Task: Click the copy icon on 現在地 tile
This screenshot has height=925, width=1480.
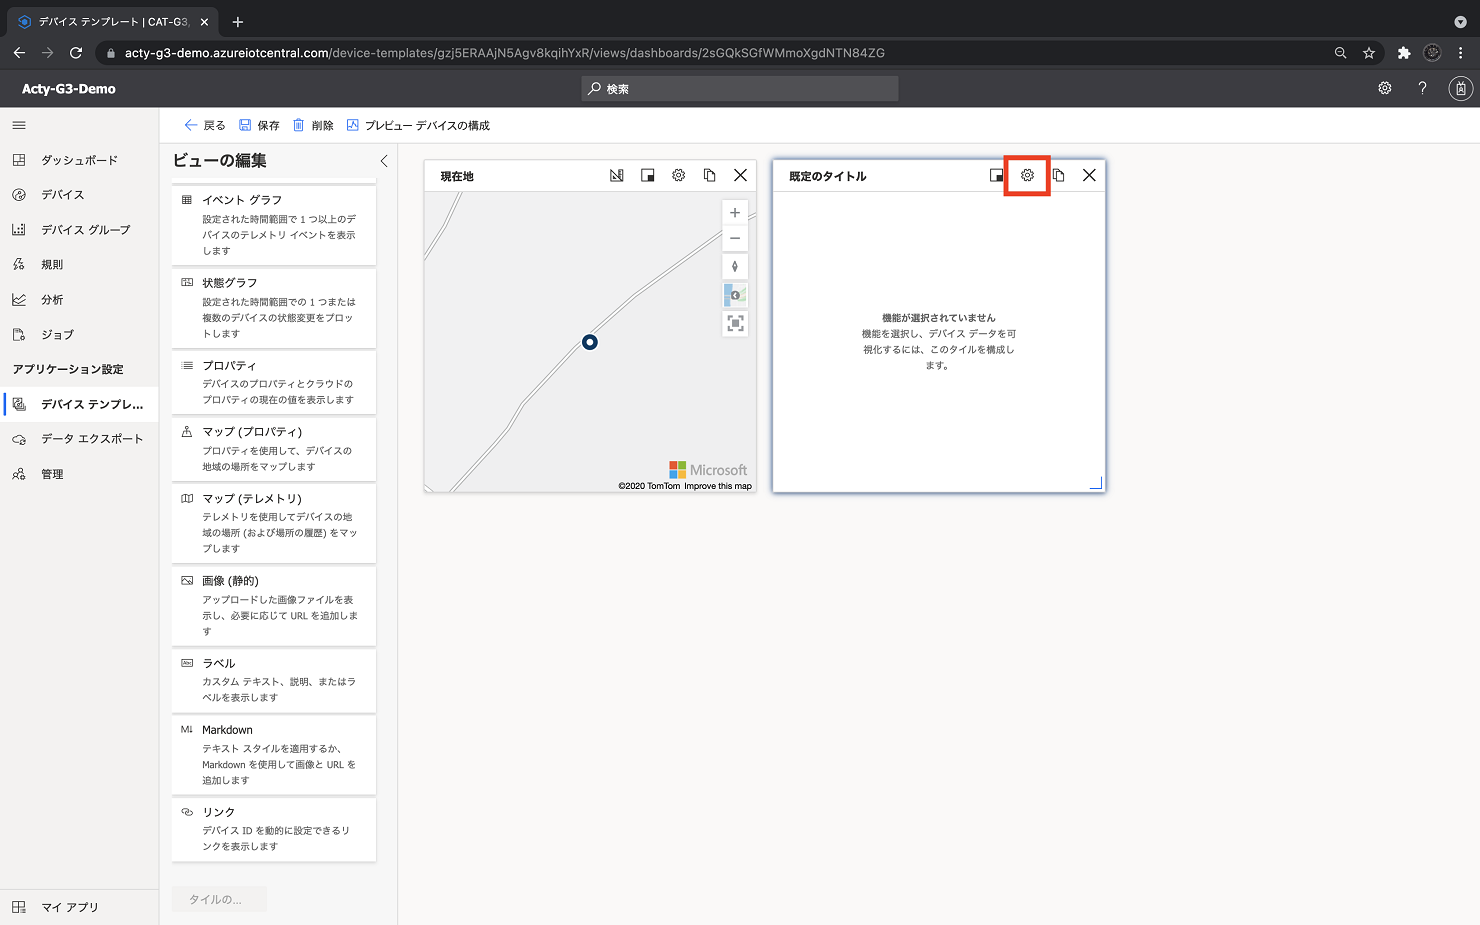Action: (x=709, y=175)
